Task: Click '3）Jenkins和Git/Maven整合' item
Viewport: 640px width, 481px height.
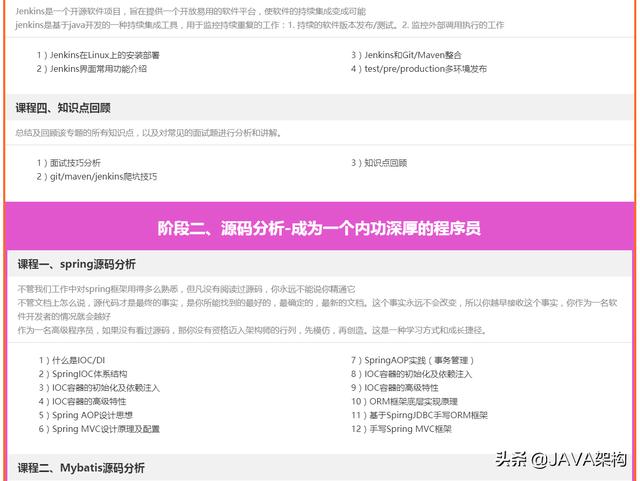Action: coord(406,55)
